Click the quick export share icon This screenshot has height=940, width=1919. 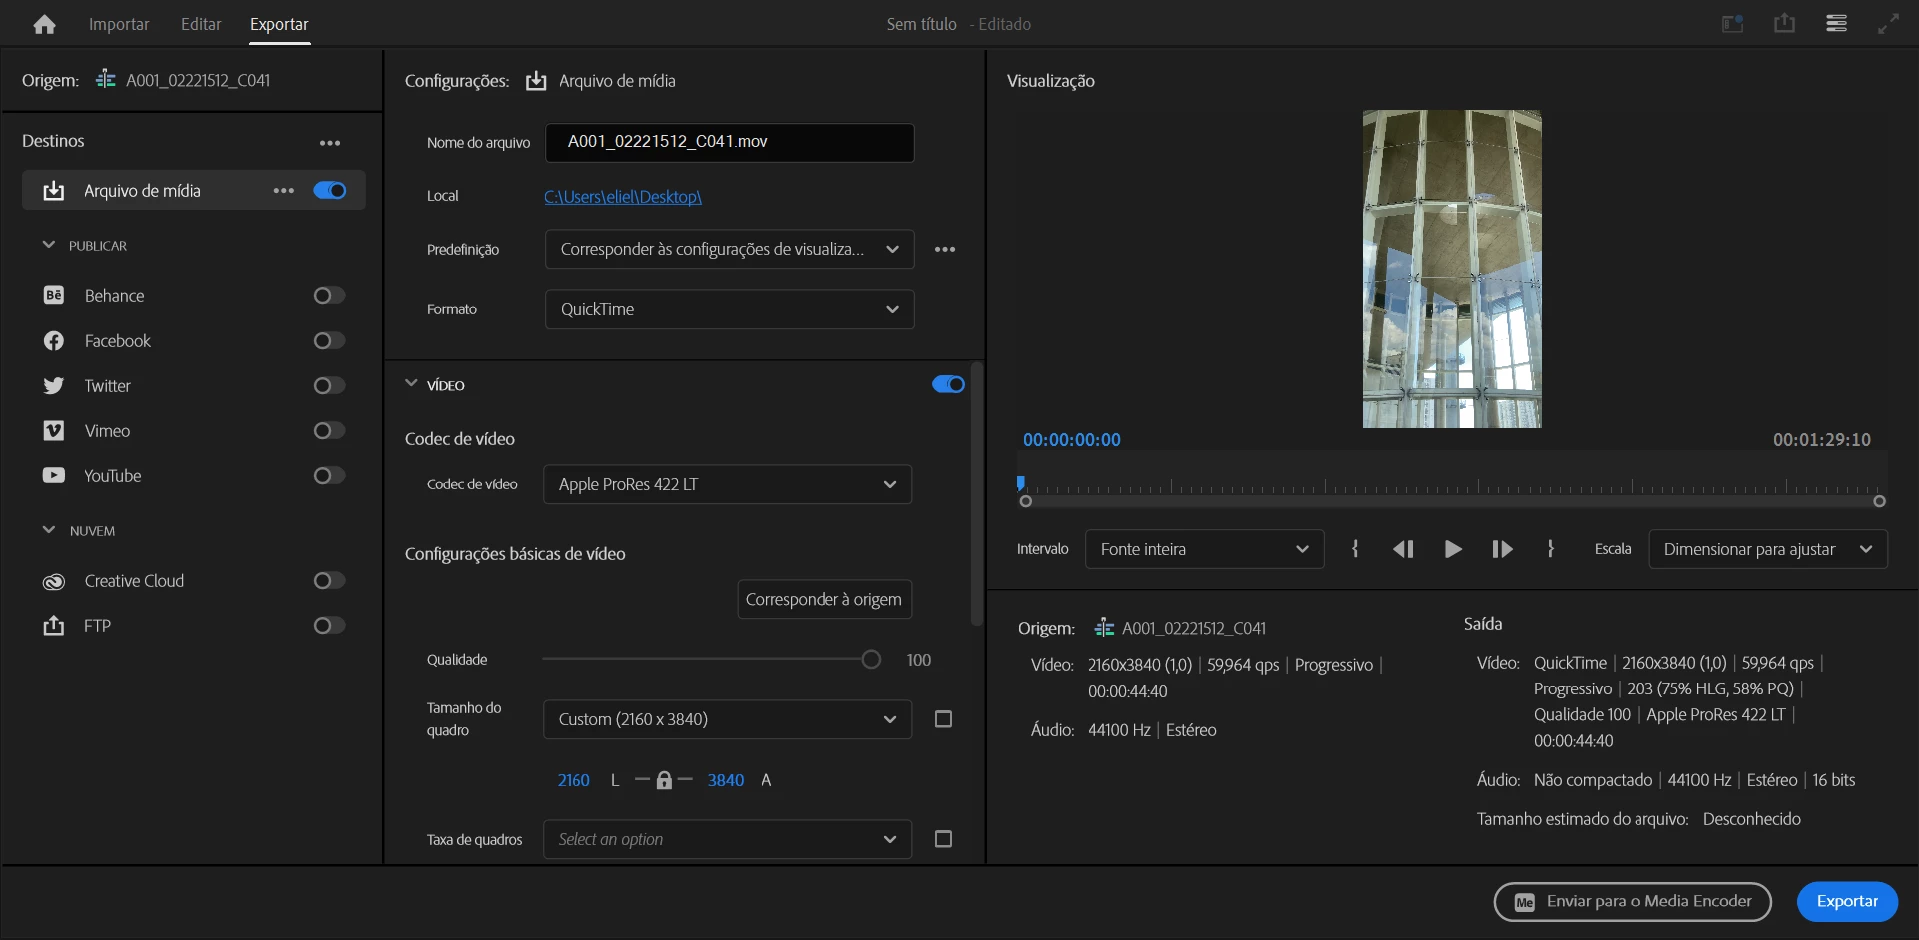pos(1784,23)
